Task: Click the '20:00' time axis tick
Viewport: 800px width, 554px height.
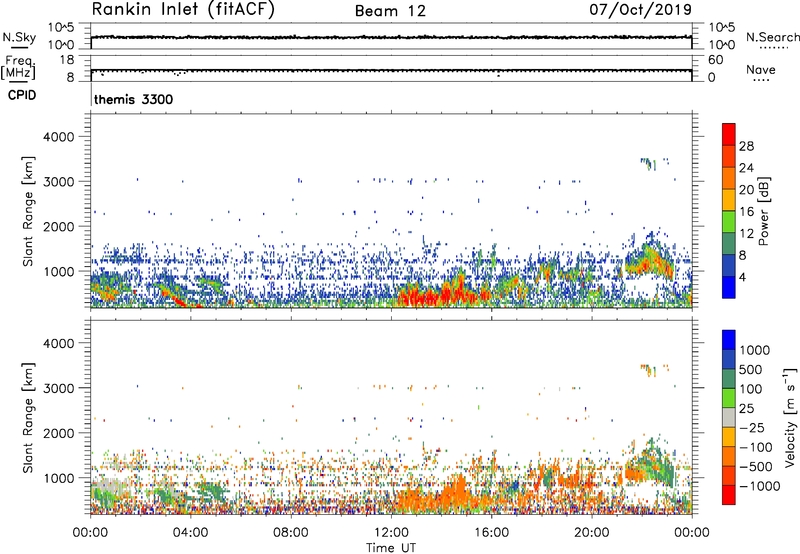Action: tap(592, 533)
